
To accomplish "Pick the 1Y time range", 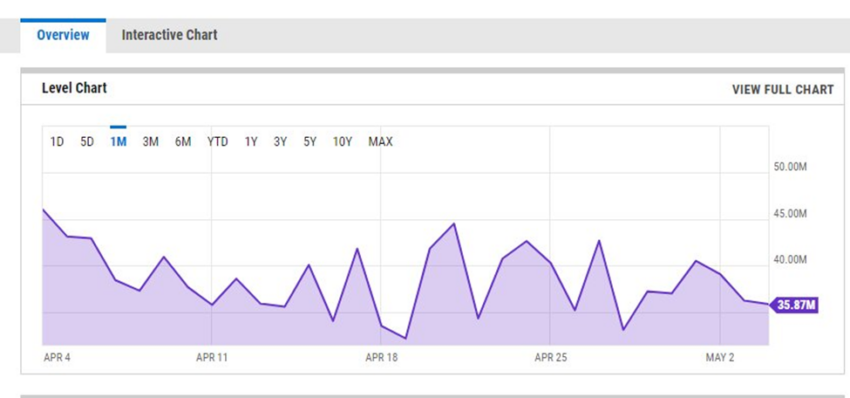I will [250, 142].
